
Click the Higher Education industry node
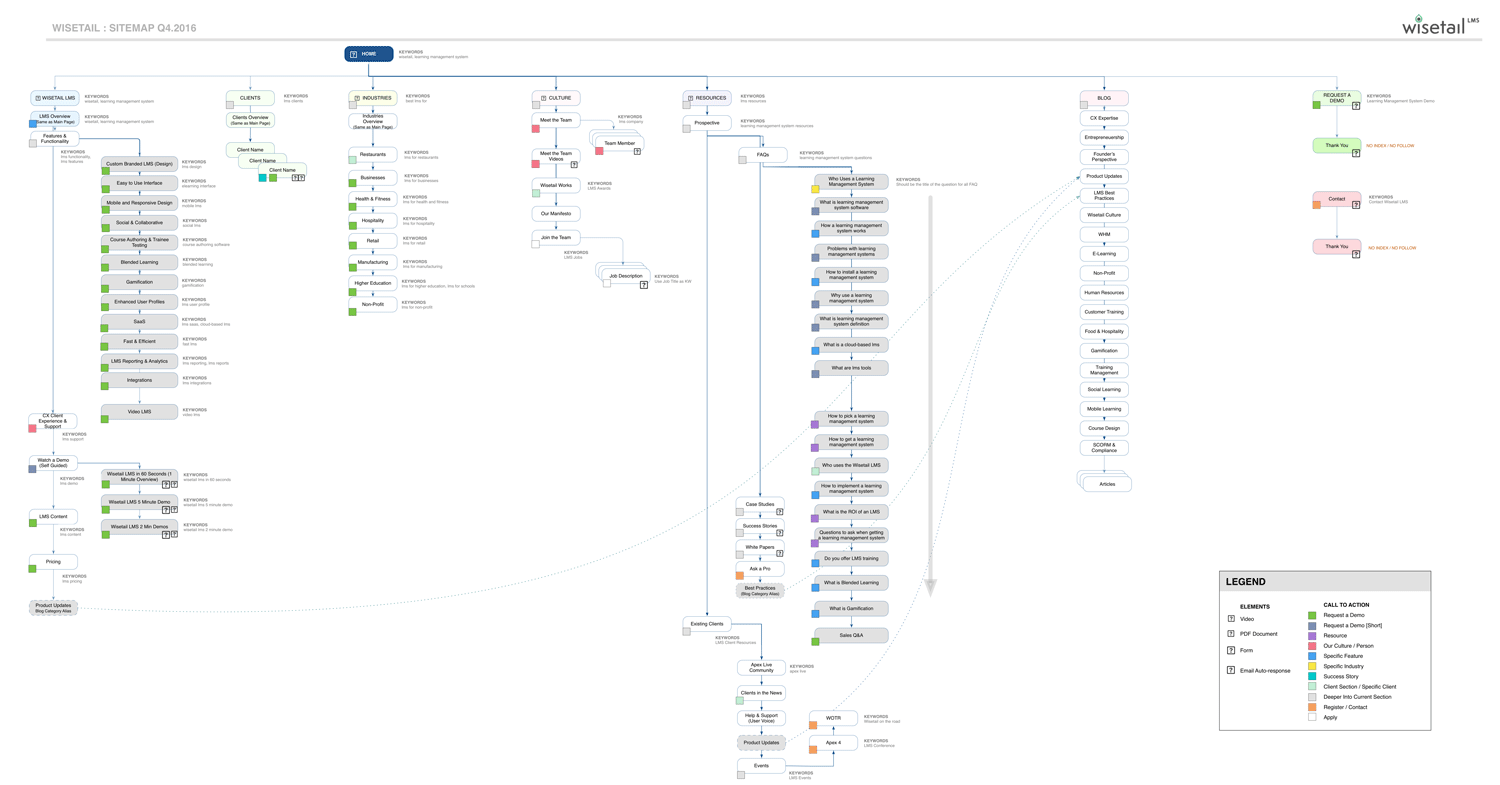[x=373, y=283]
